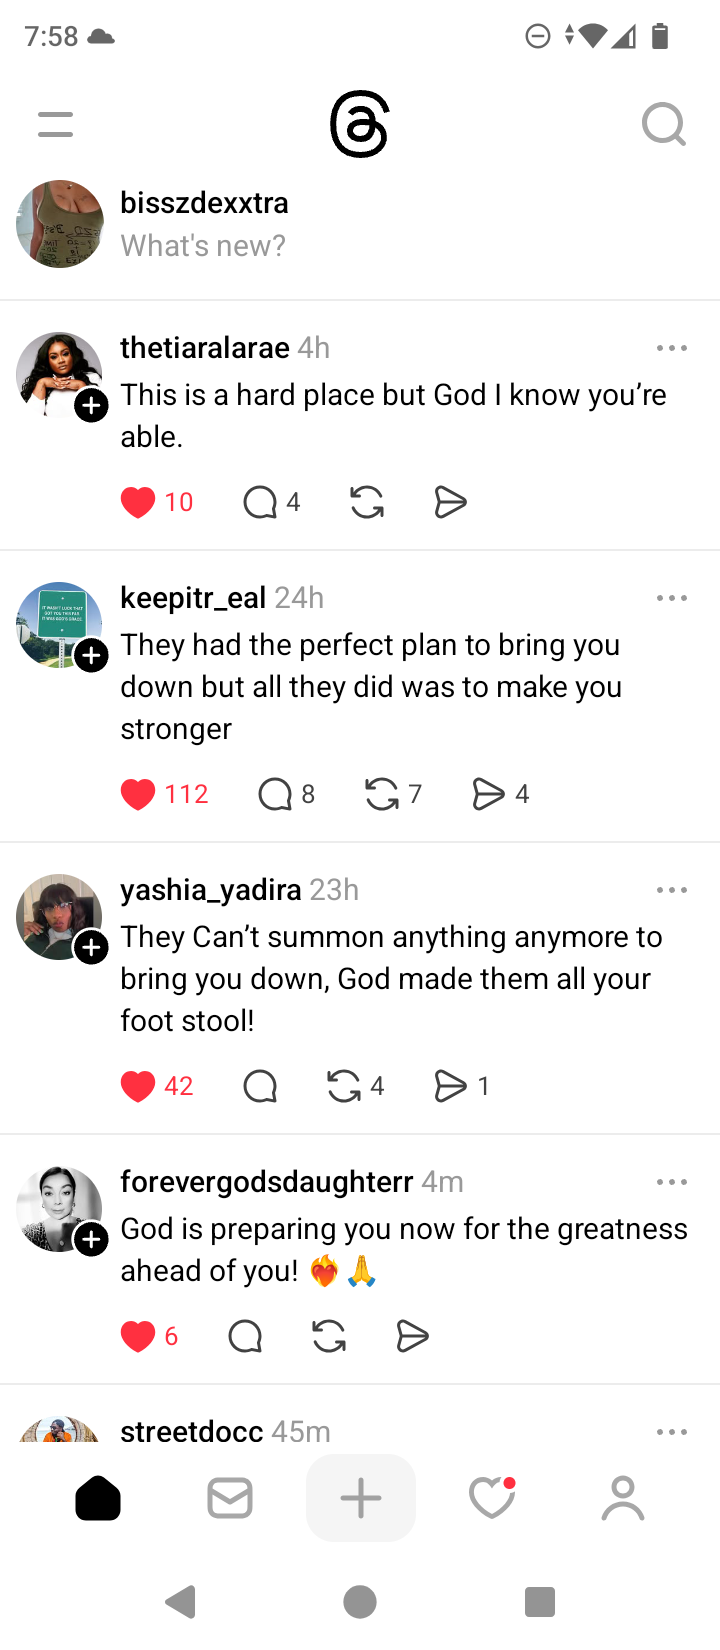
Task: Unlike thetiaralarae's post with heart
Action: coord(138,502)
